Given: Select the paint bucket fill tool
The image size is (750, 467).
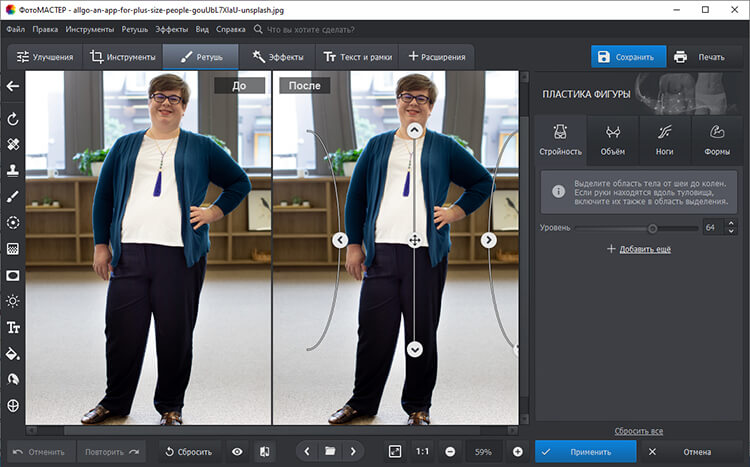Looking at the screenshot, I should [13, 353].
